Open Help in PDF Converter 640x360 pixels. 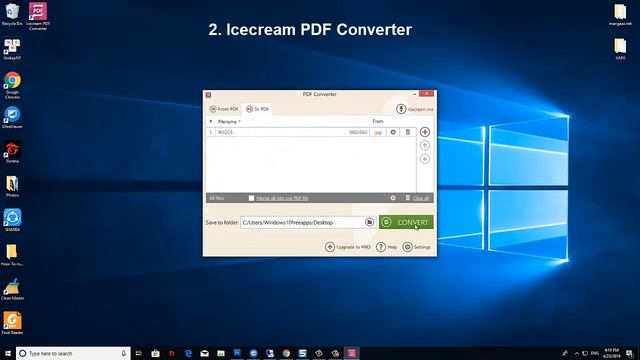pos(387,247)
